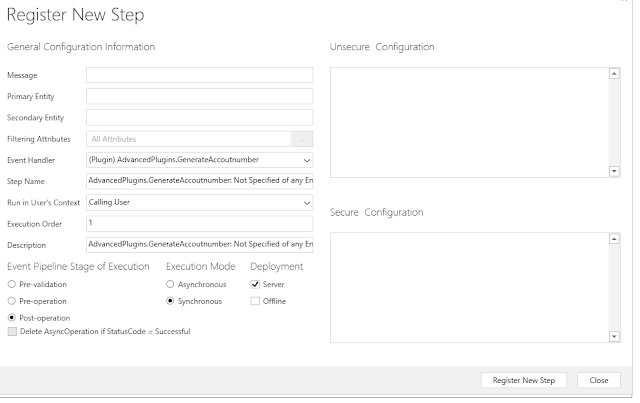This screenshot has width=640, height=403.
Task: Toggle the Server deployment checkbox
Action: [x=255, y=285]
